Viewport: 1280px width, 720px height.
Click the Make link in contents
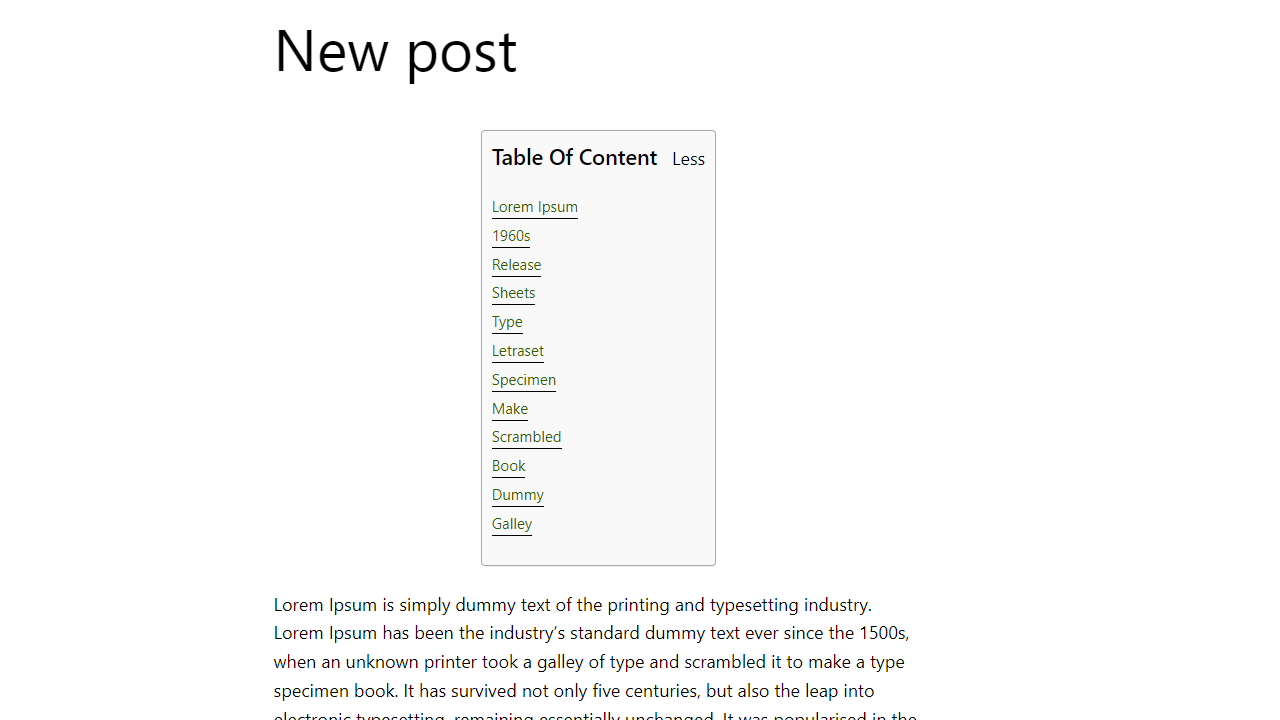click(x=509, y=409)
